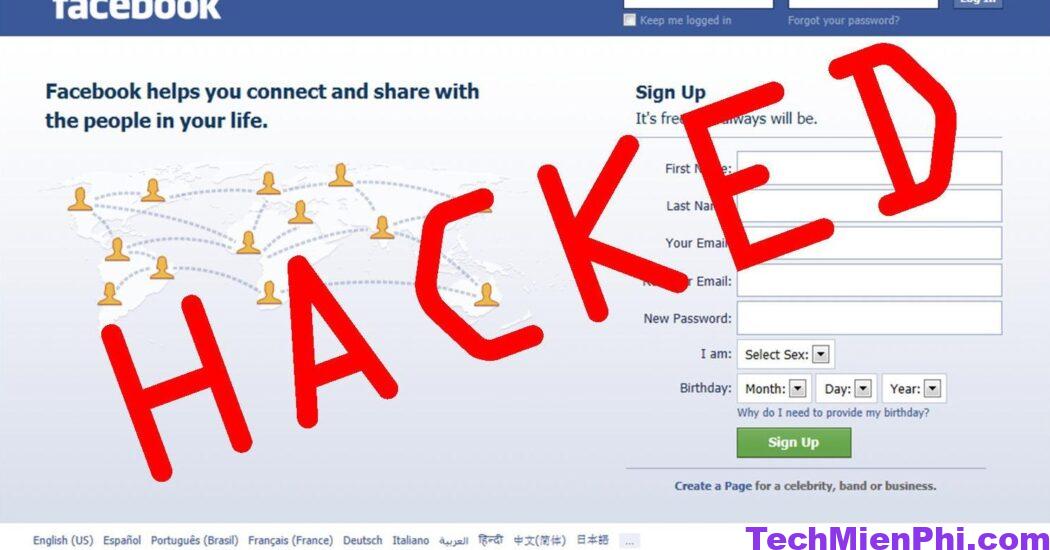Image resolution: width=1050 pixels, height=550 pixels.
Task: Expand the Select Sex dropdown
Action: 785,354
